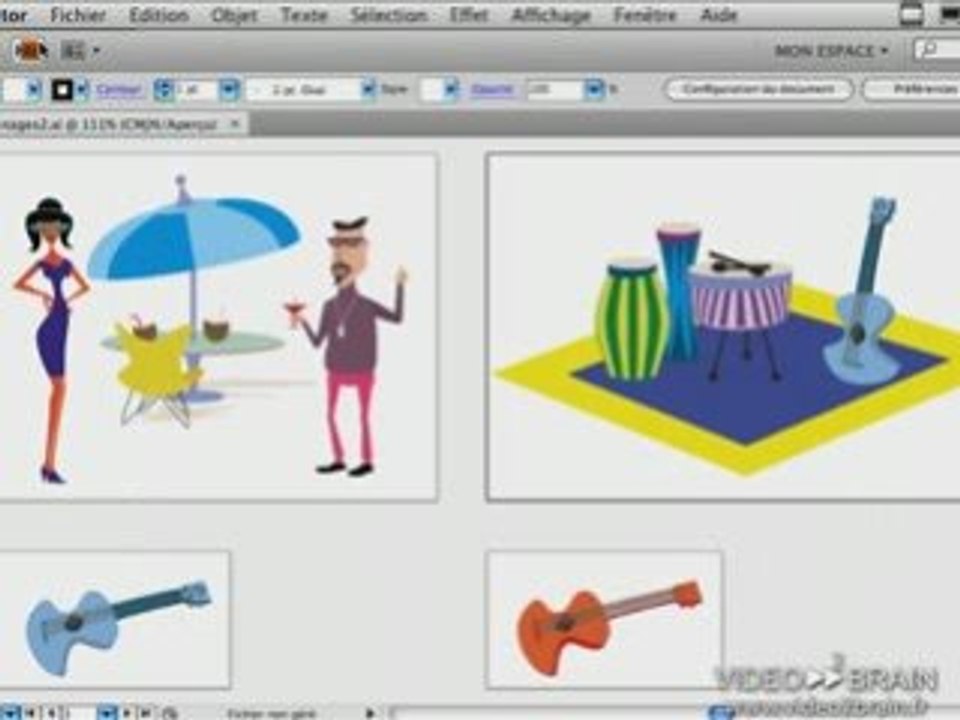Screen dimensions: 960x720
Task: Open the brush definition dropdown
Action: [368, 90]
